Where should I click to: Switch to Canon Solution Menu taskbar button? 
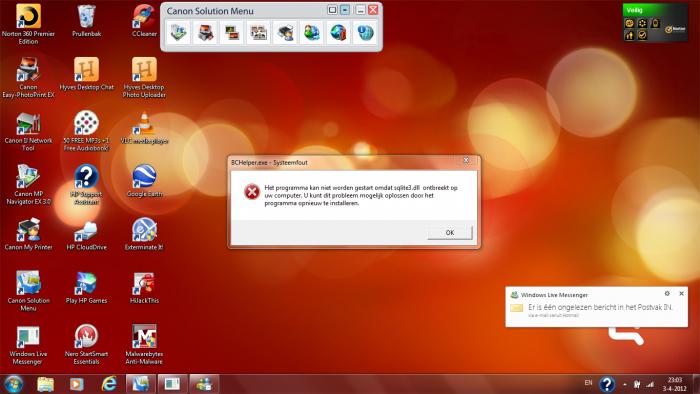[x=141, y=384]
